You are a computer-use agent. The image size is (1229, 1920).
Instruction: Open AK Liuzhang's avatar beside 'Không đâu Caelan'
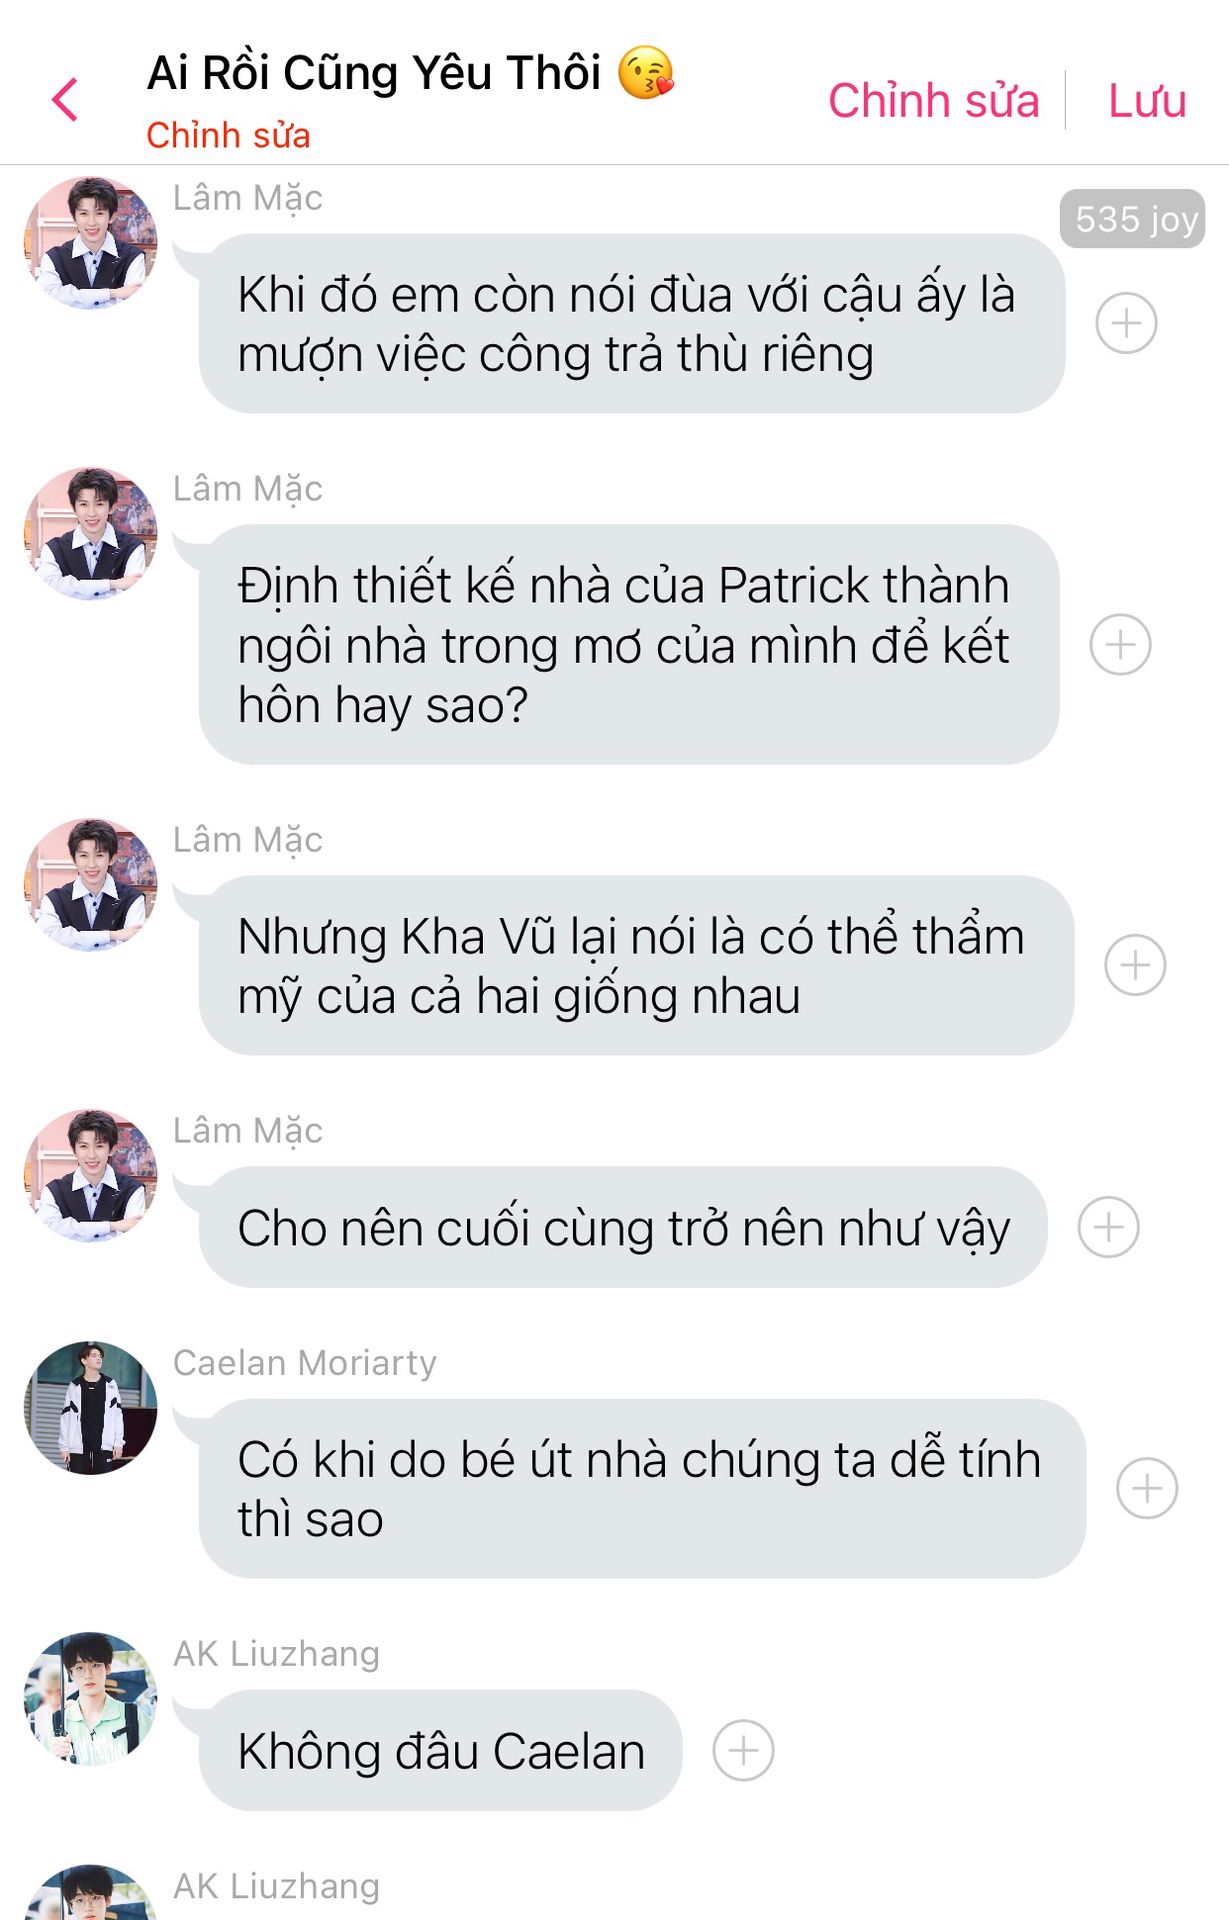(91, 1699)
